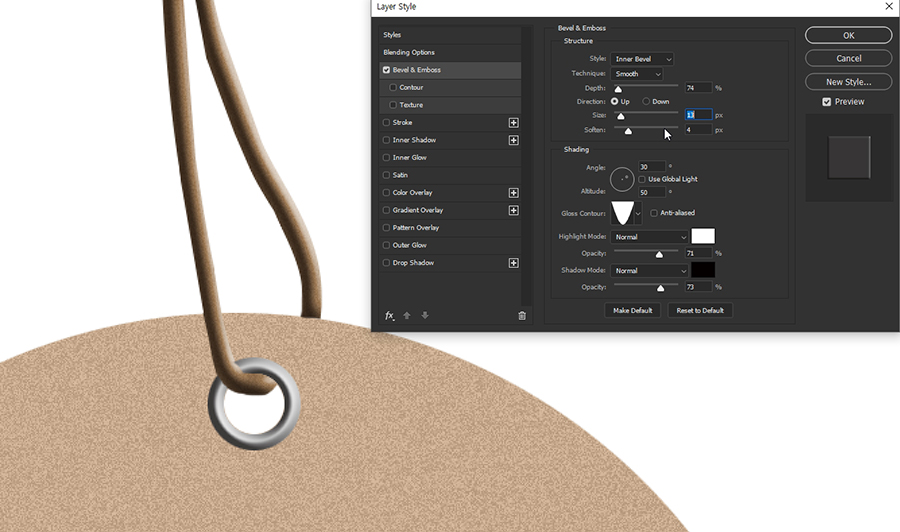Click the Depth percentage input field
Image resolution: width=900 pixels, height=532 pixels.
coord(699,88)
